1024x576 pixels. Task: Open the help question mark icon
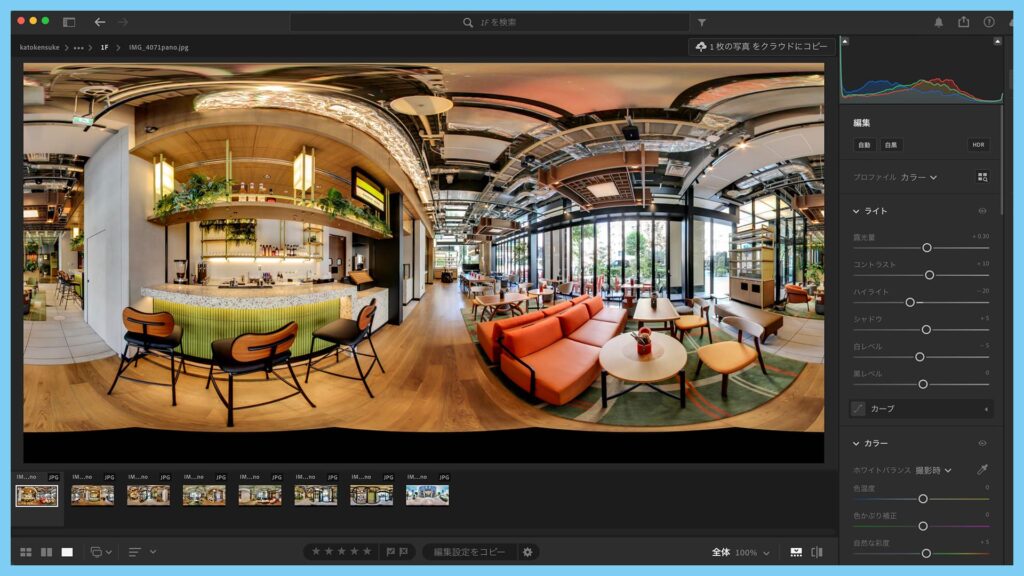coord(989,21)
